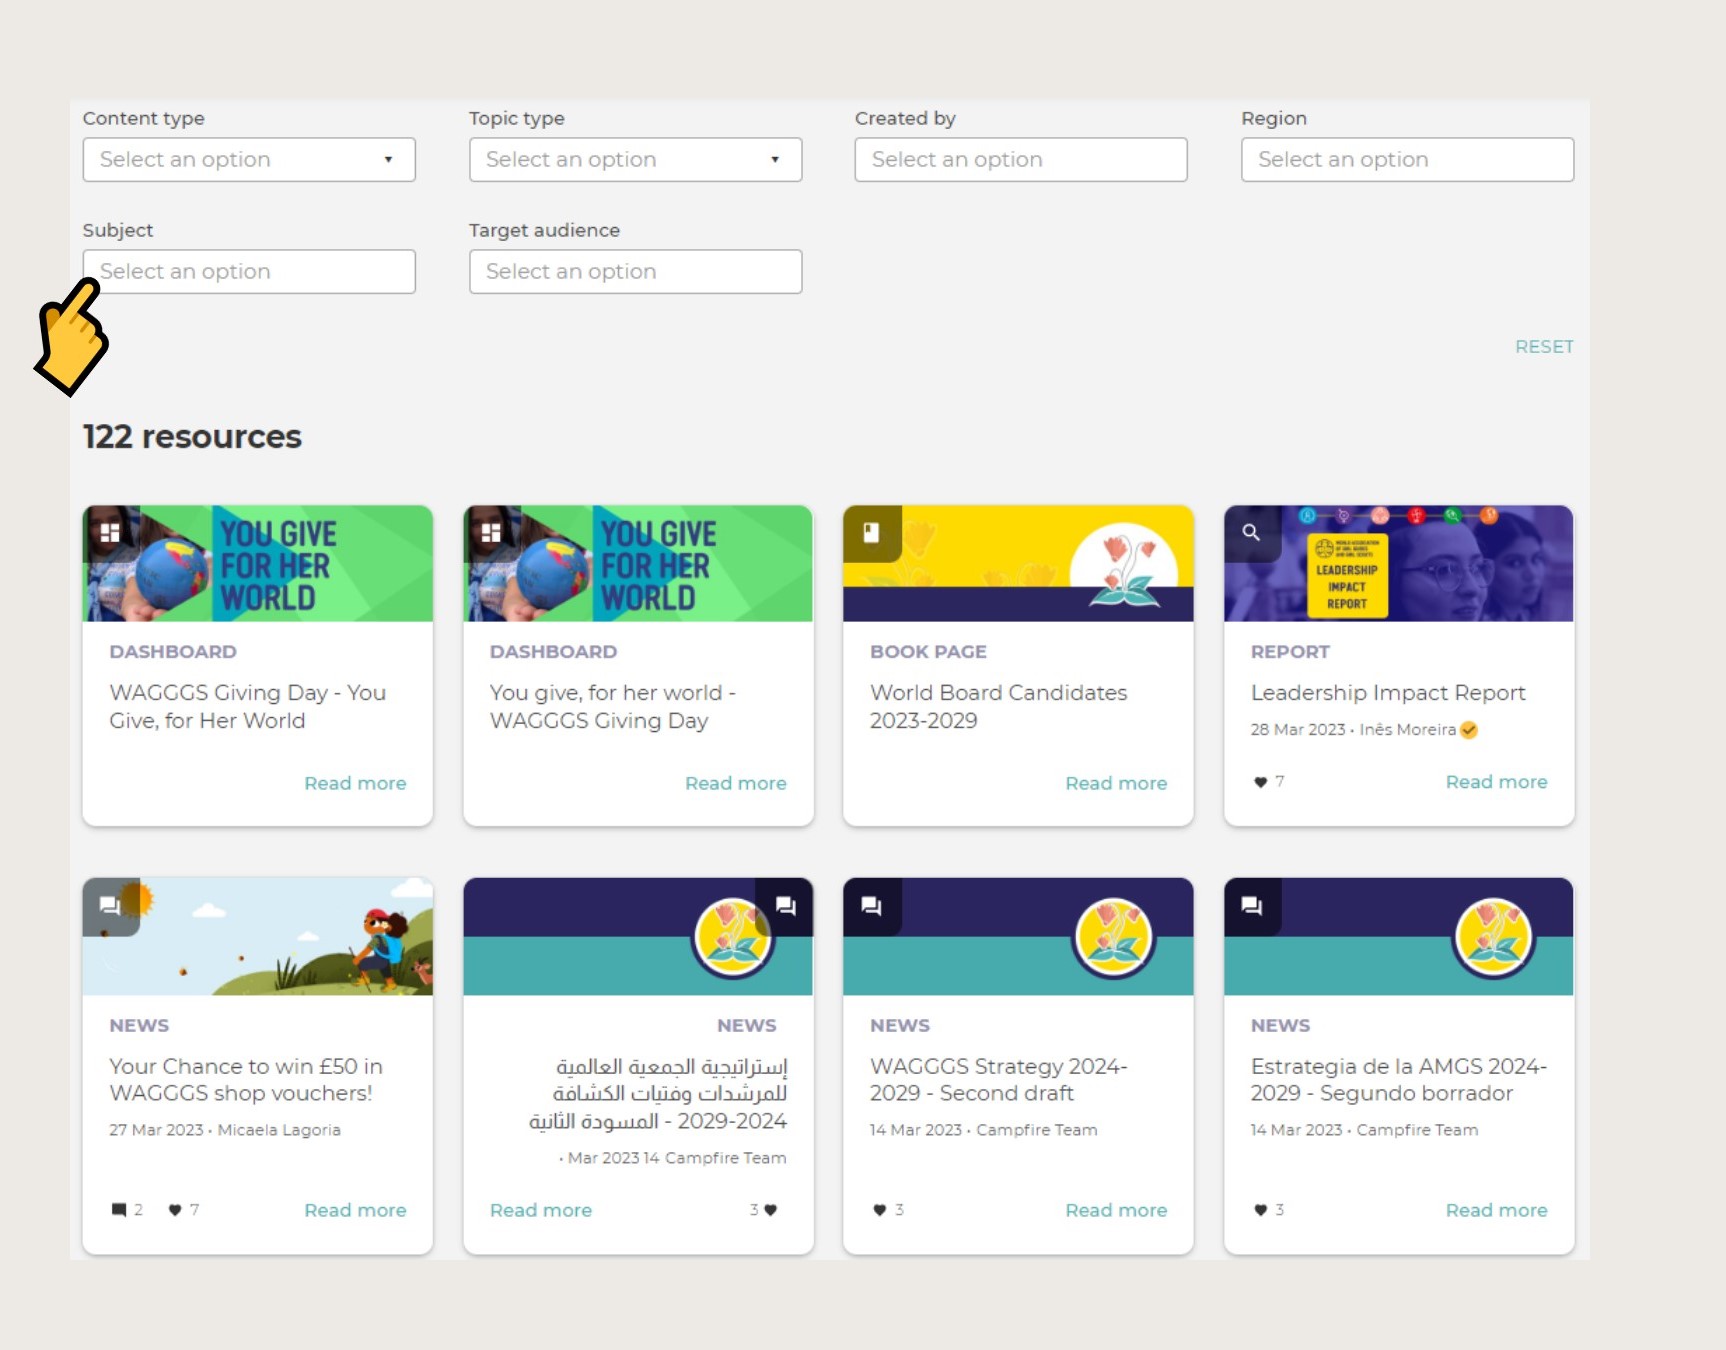Click heart icon on the Arabic news card
The height and width of the screenshot is (1350, 1726).
[x=771, y=1210]
